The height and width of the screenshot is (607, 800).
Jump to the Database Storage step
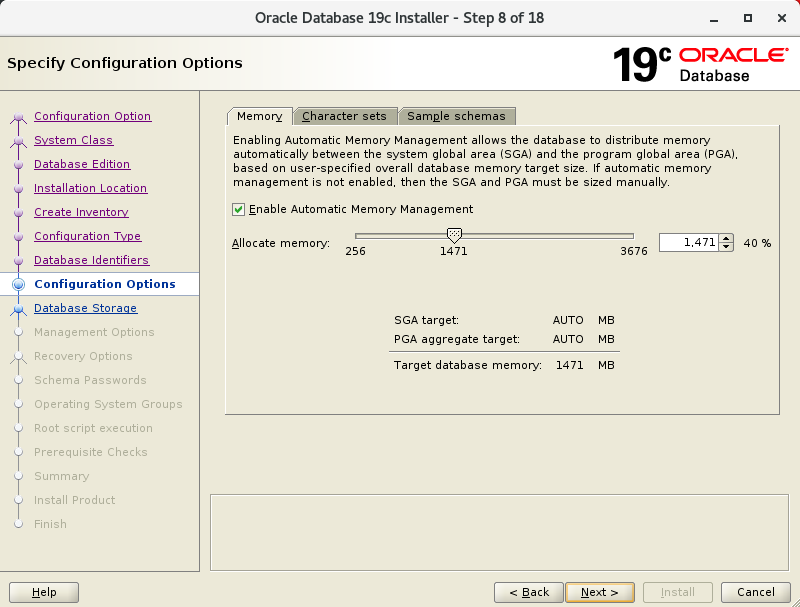click(x=85, y=308)
